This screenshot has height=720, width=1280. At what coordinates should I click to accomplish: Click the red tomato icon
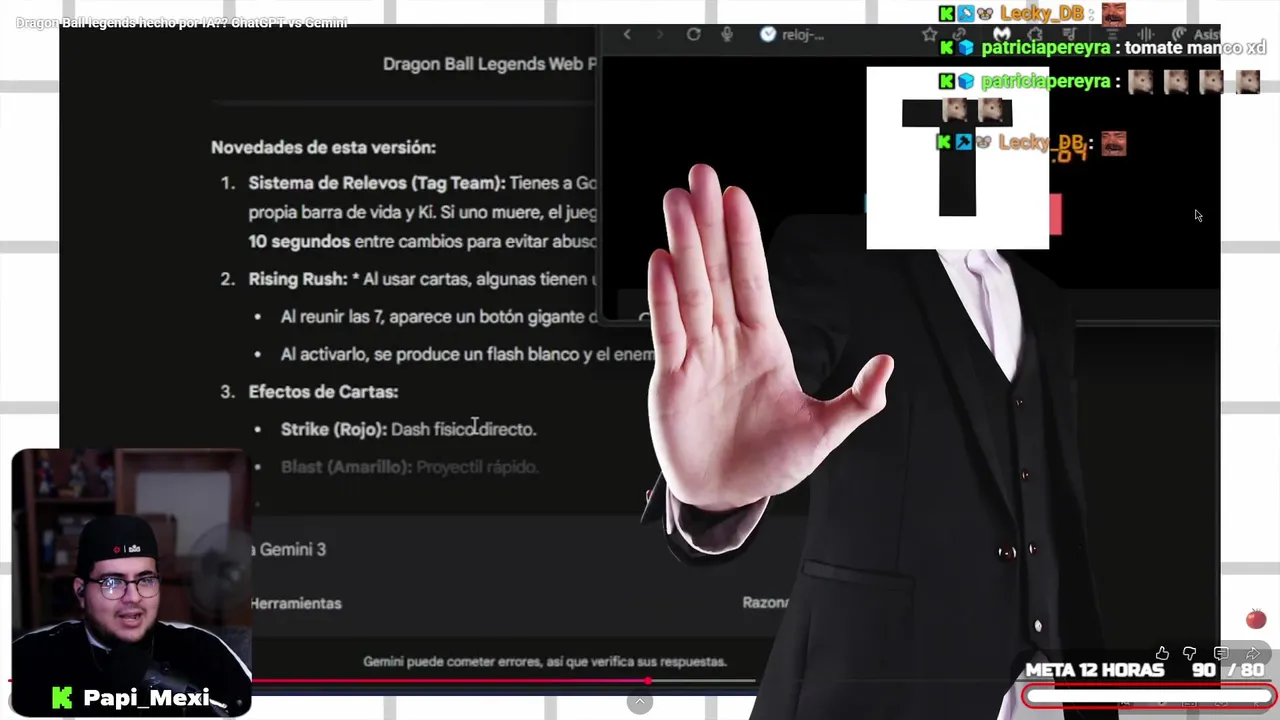pos(1256,619)
